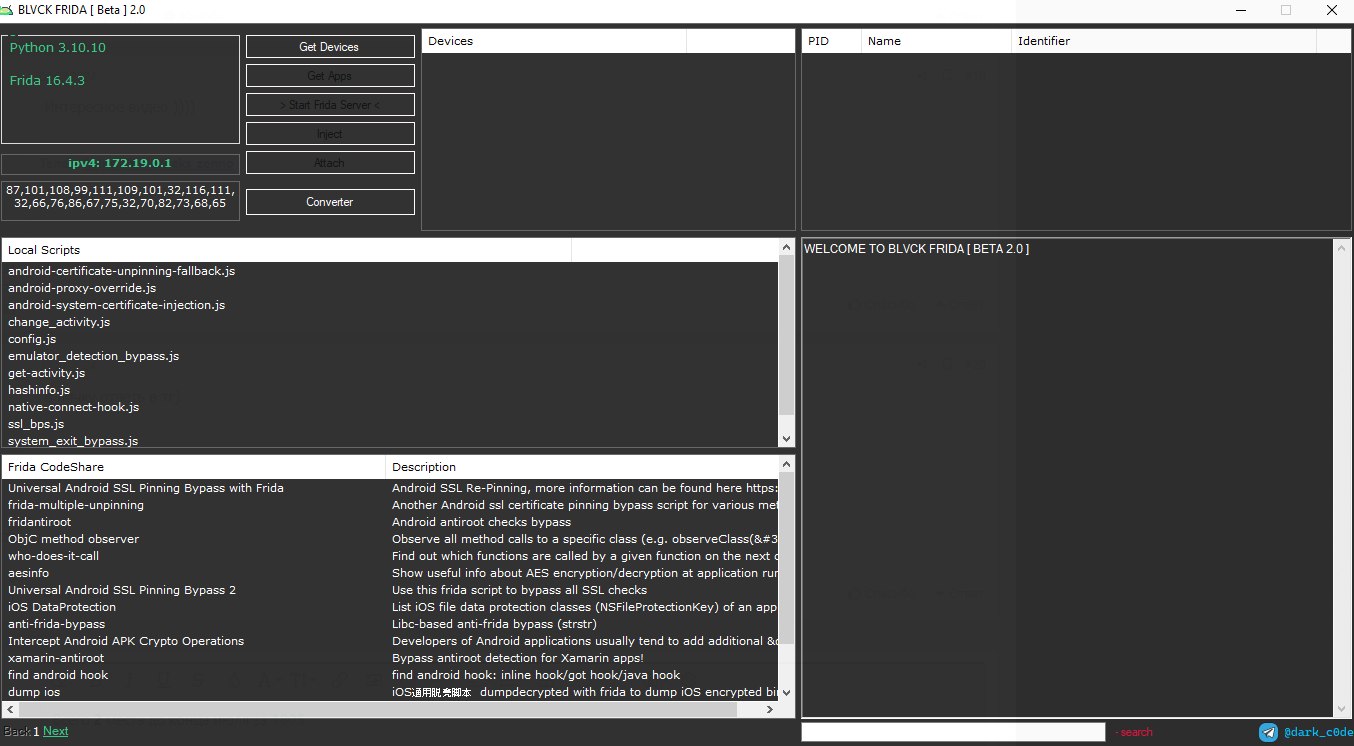Click Local Scripts scrollbar down arrow
This screenshot has width=1354, height=746.
tap(786, 439)
